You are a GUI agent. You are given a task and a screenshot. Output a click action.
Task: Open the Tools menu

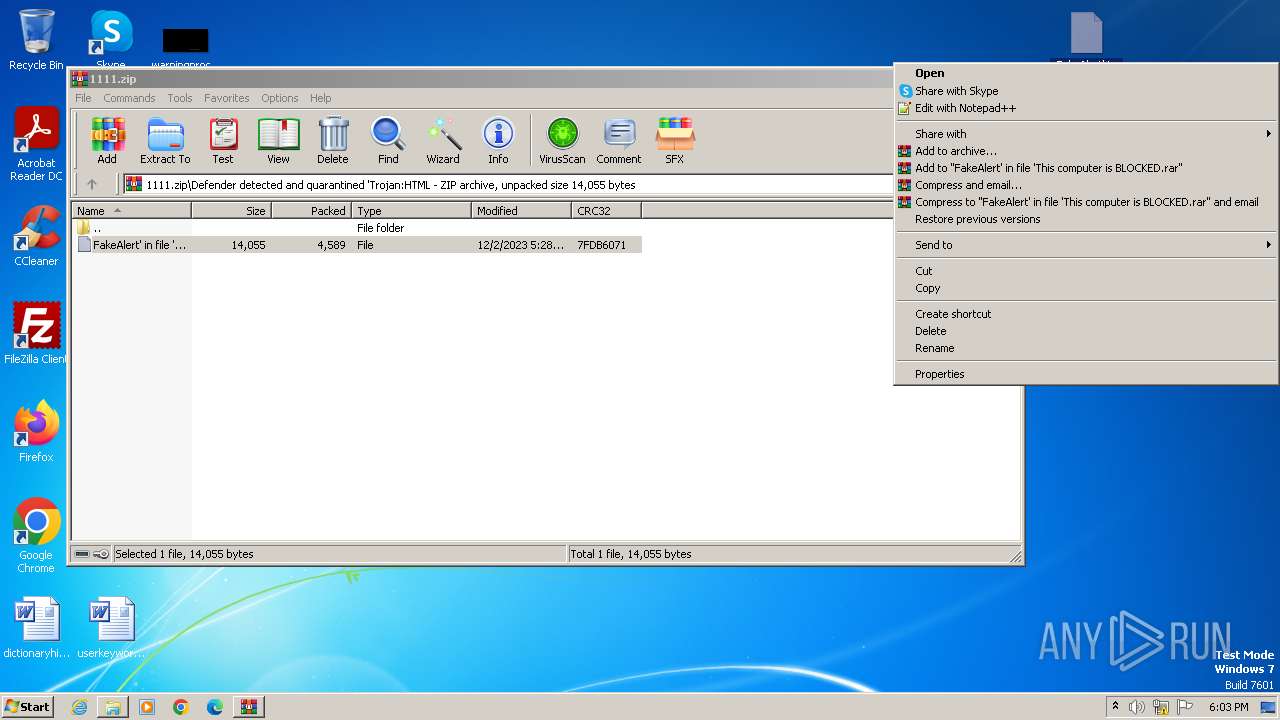point(180,98)
